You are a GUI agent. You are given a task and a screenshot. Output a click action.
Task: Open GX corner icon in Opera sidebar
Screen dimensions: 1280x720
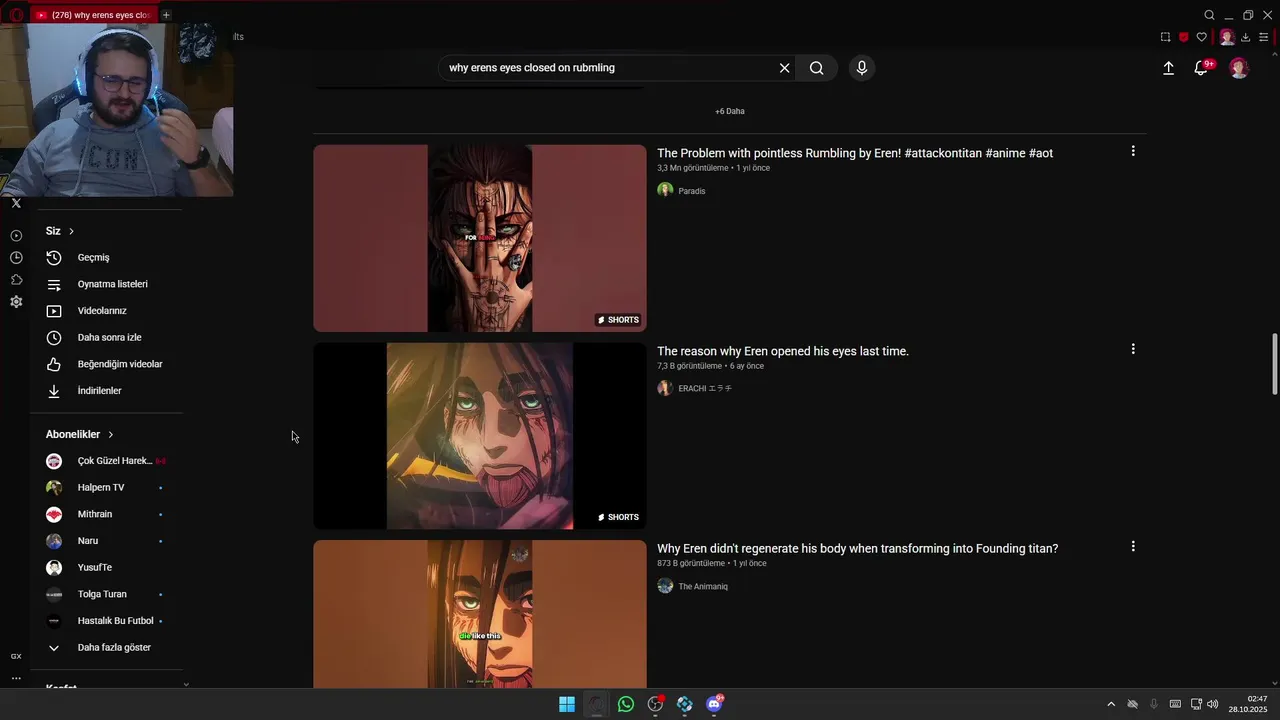pyautogui.click(x=16, y=656)
